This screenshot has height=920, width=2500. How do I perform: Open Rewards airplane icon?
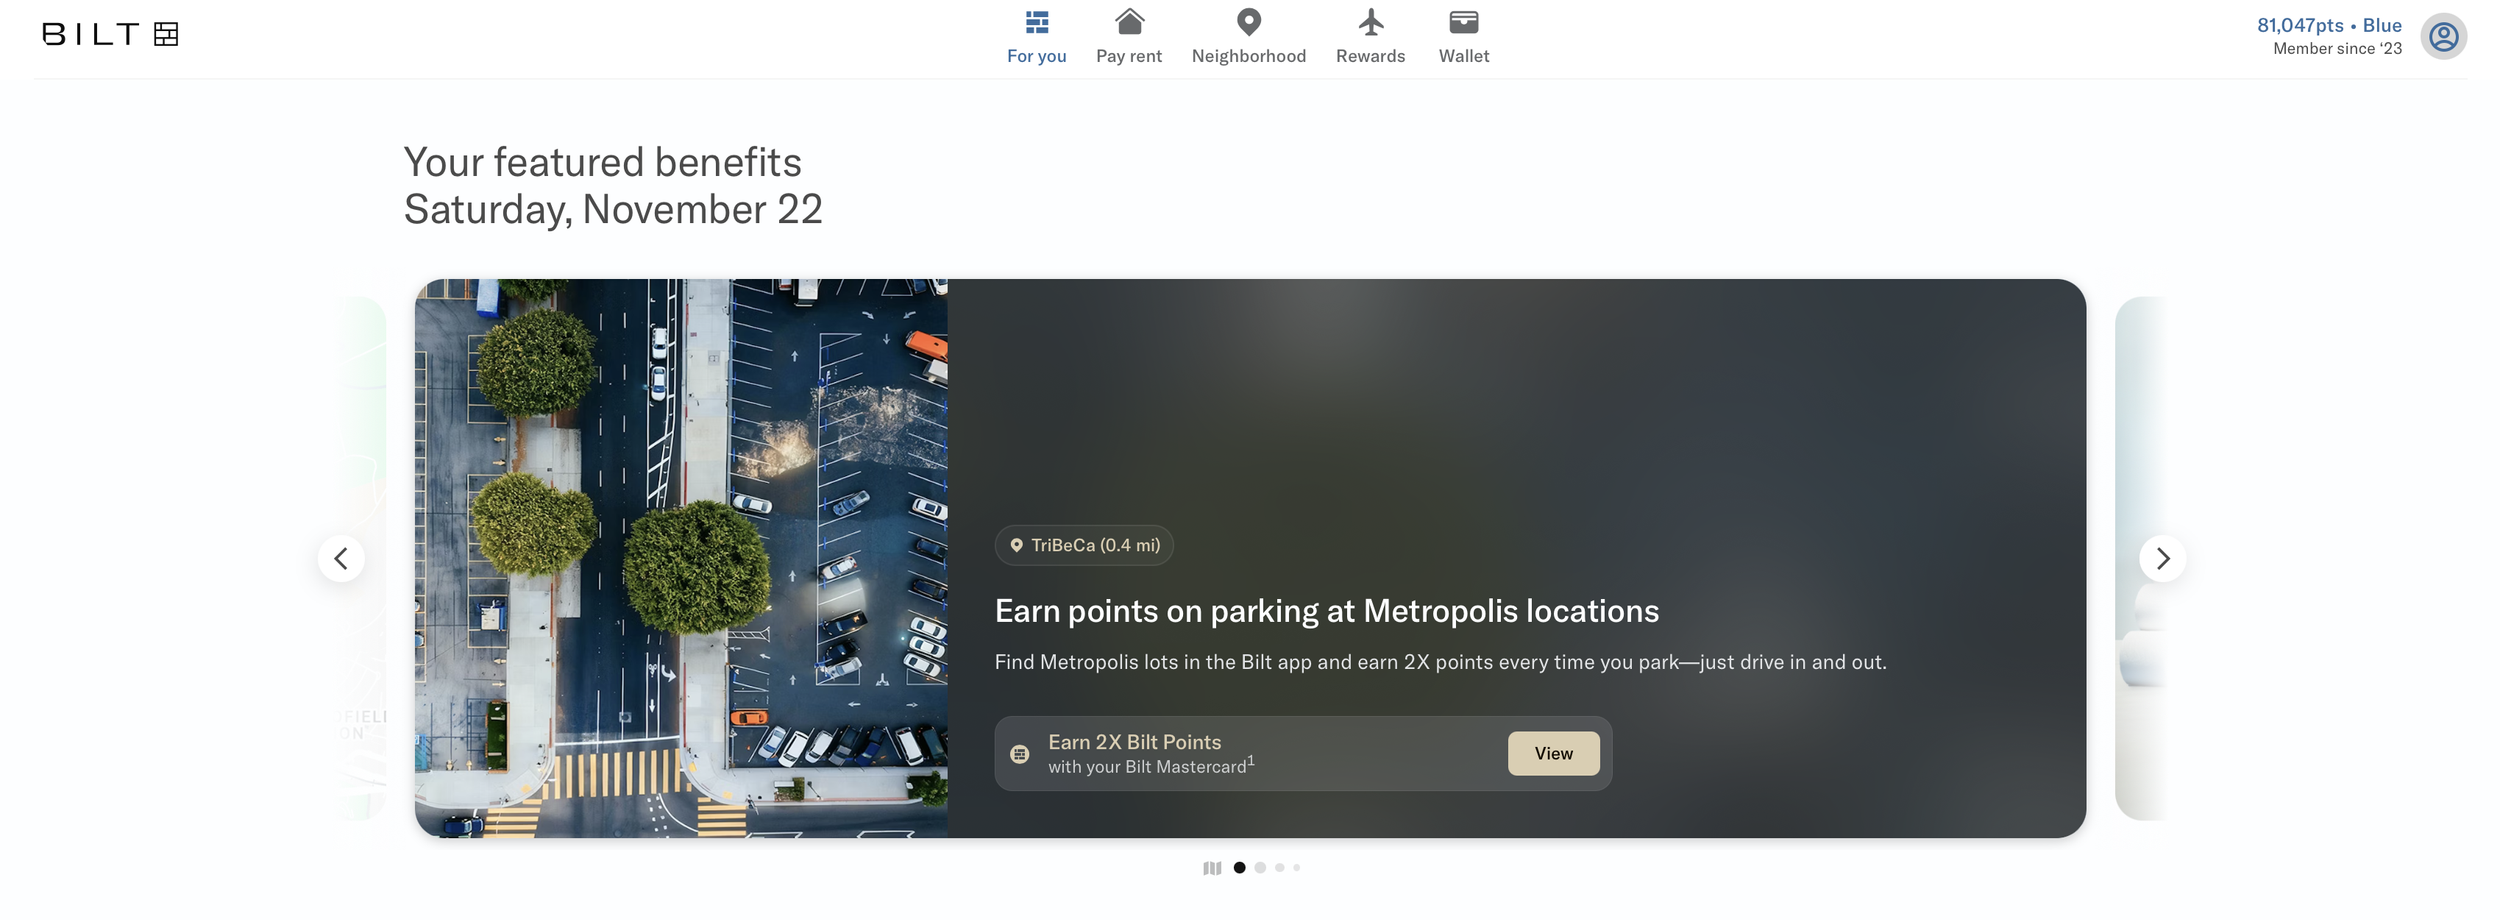(x=1370, y=22)
